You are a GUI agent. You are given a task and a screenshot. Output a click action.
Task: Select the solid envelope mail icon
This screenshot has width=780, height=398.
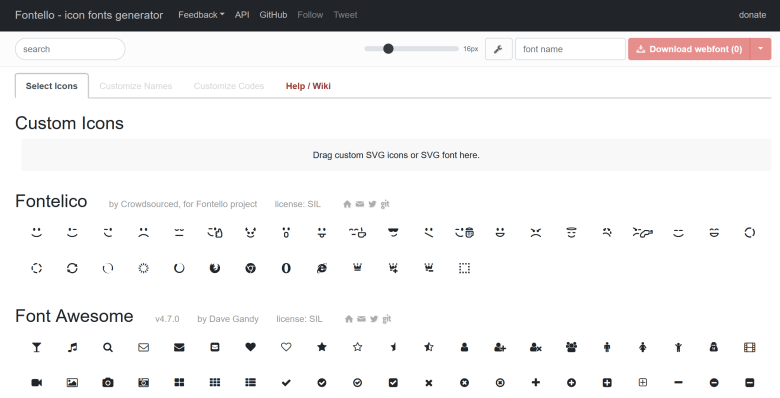(179, 347)
